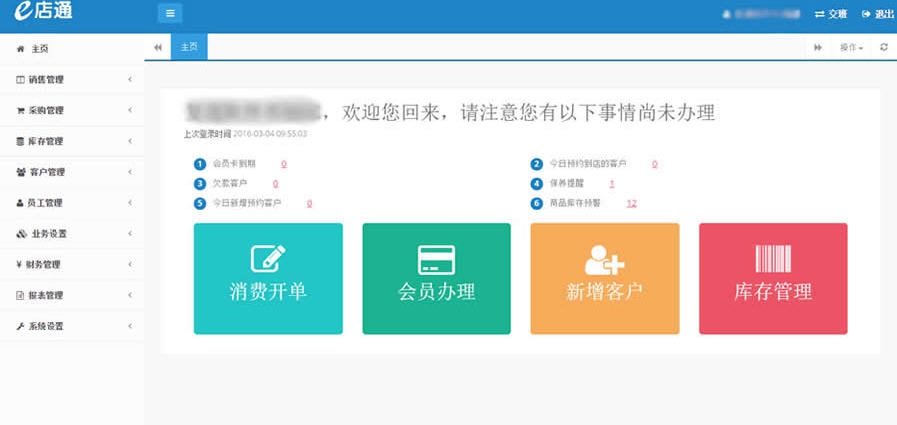Expand the 报表管理 chevron
This screenshot has height=425, width=897.
pos(130,296)
